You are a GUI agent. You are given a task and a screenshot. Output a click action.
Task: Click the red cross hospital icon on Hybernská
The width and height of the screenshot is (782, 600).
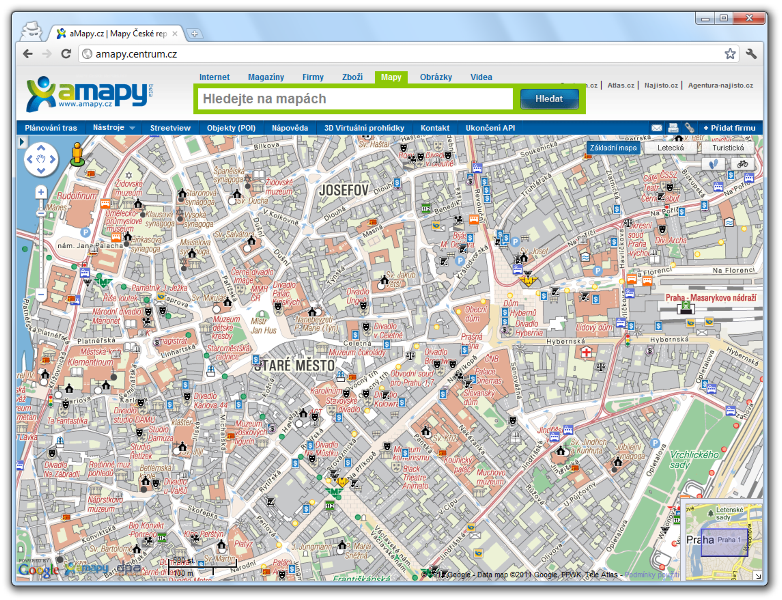[586, 353]
